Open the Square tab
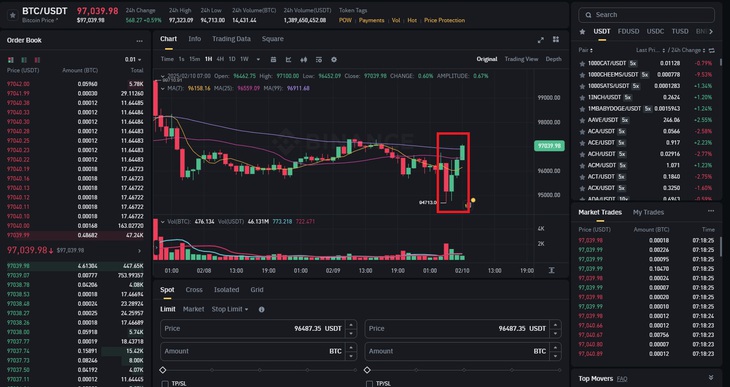The height and width of the screenshot is (387, 730). click(x=272, y=39)
